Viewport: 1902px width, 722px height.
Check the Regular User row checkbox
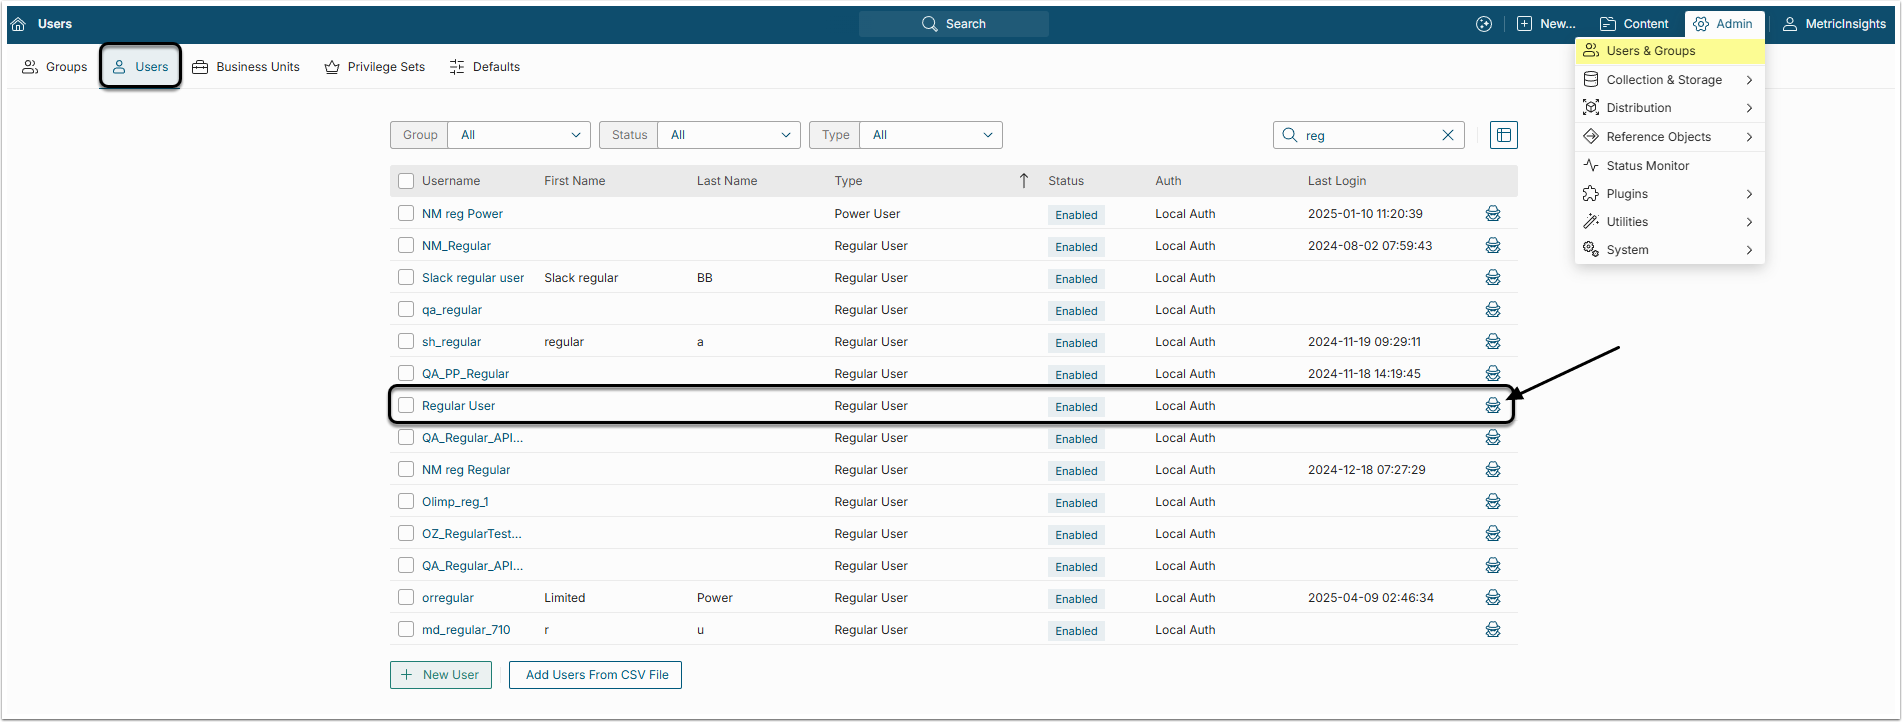406,406
